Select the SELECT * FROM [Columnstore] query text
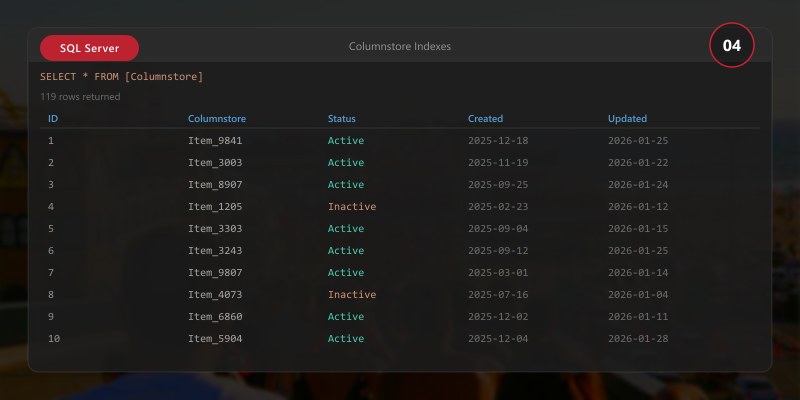Screen dimensions: 800x400 [121, 77]
